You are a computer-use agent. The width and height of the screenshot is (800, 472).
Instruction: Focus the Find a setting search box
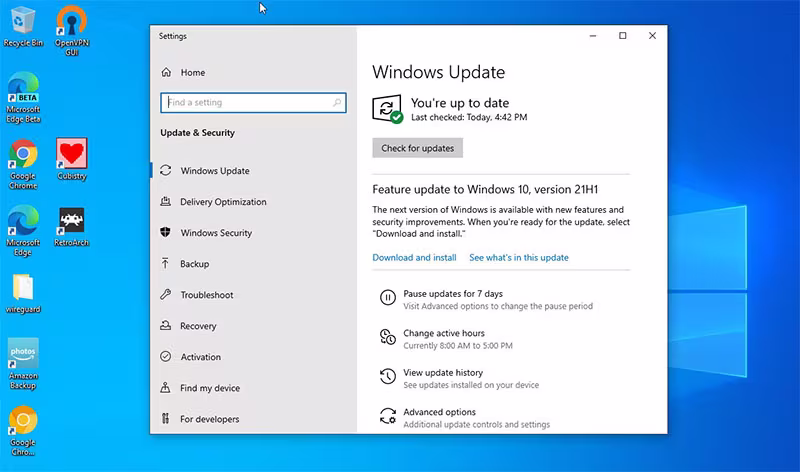(x=253, y=103)
